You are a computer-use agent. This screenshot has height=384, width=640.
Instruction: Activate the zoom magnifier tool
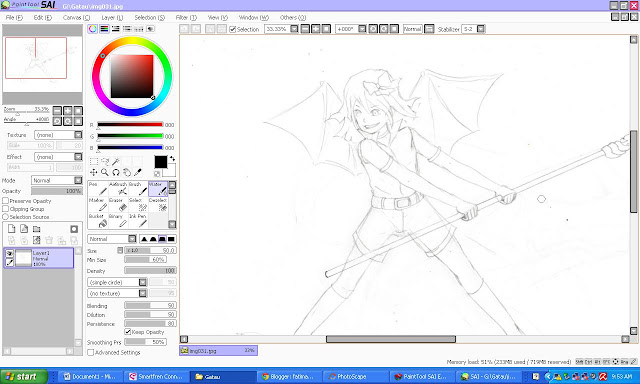[104, 173]
